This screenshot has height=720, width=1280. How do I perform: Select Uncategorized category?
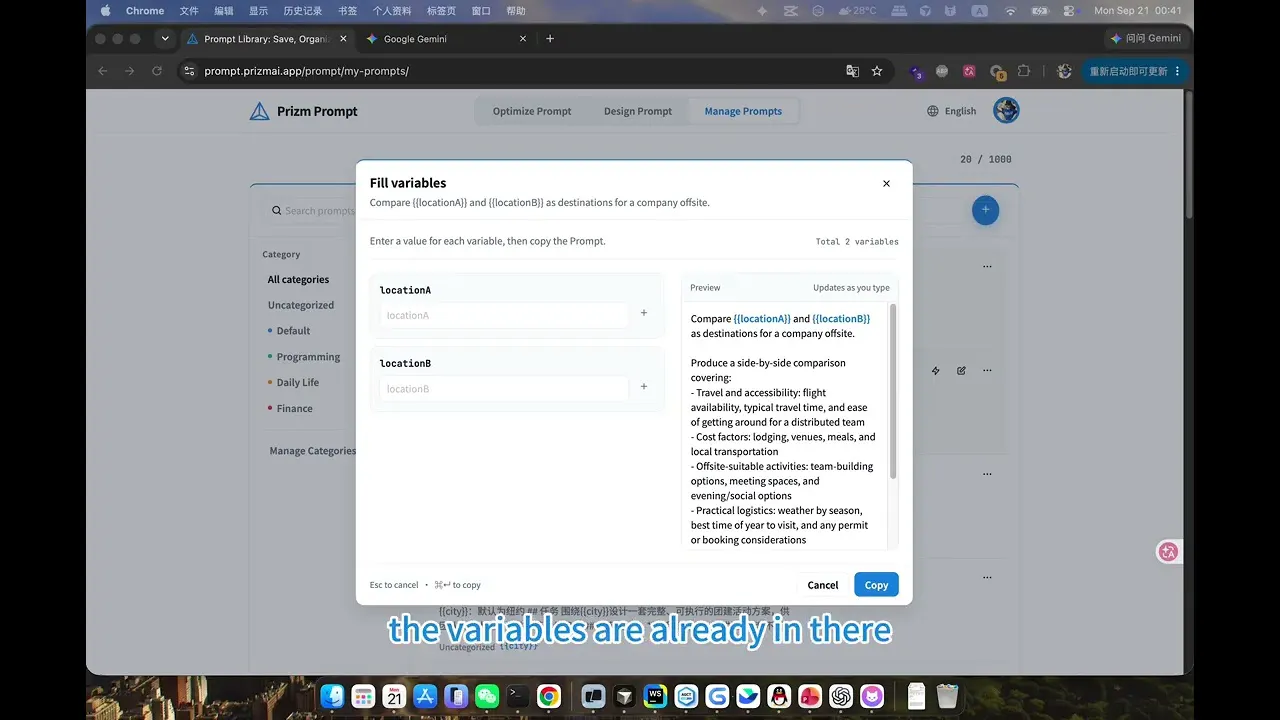coord(300,305)
